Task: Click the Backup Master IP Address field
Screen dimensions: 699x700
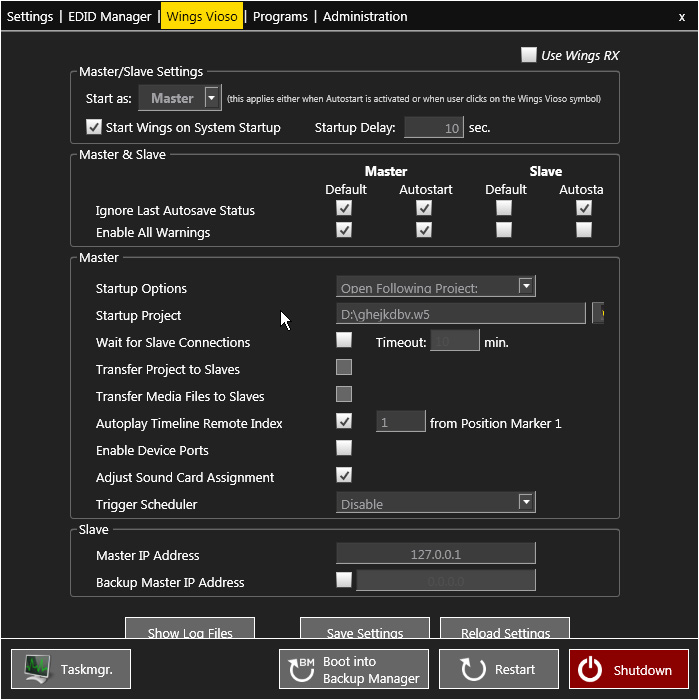Action: coord(446,581)
